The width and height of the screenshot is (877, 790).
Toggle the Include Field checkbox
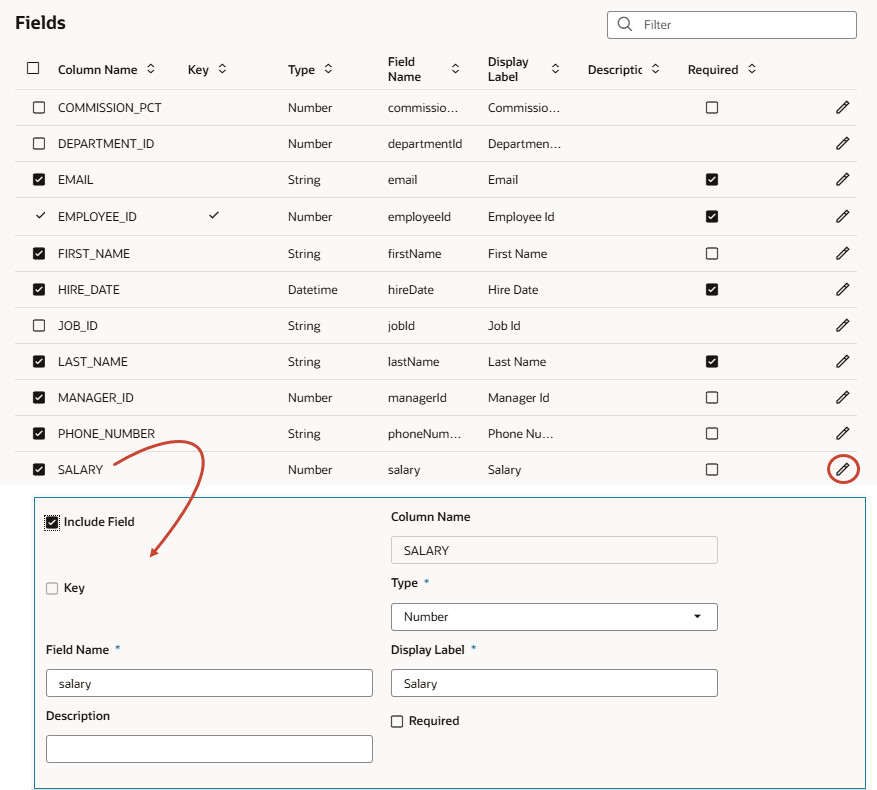(52, 521)
